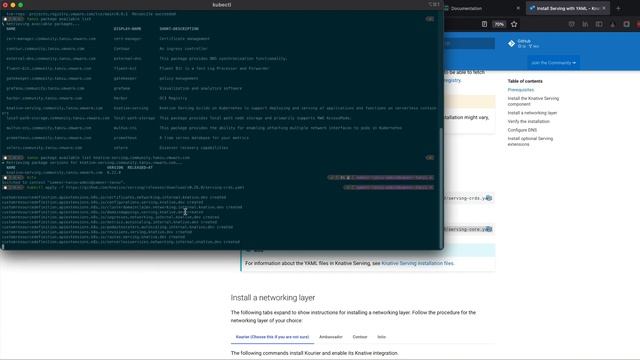Open Knative Serving installation files link
The image size is (640, 360).
point(417,263)
